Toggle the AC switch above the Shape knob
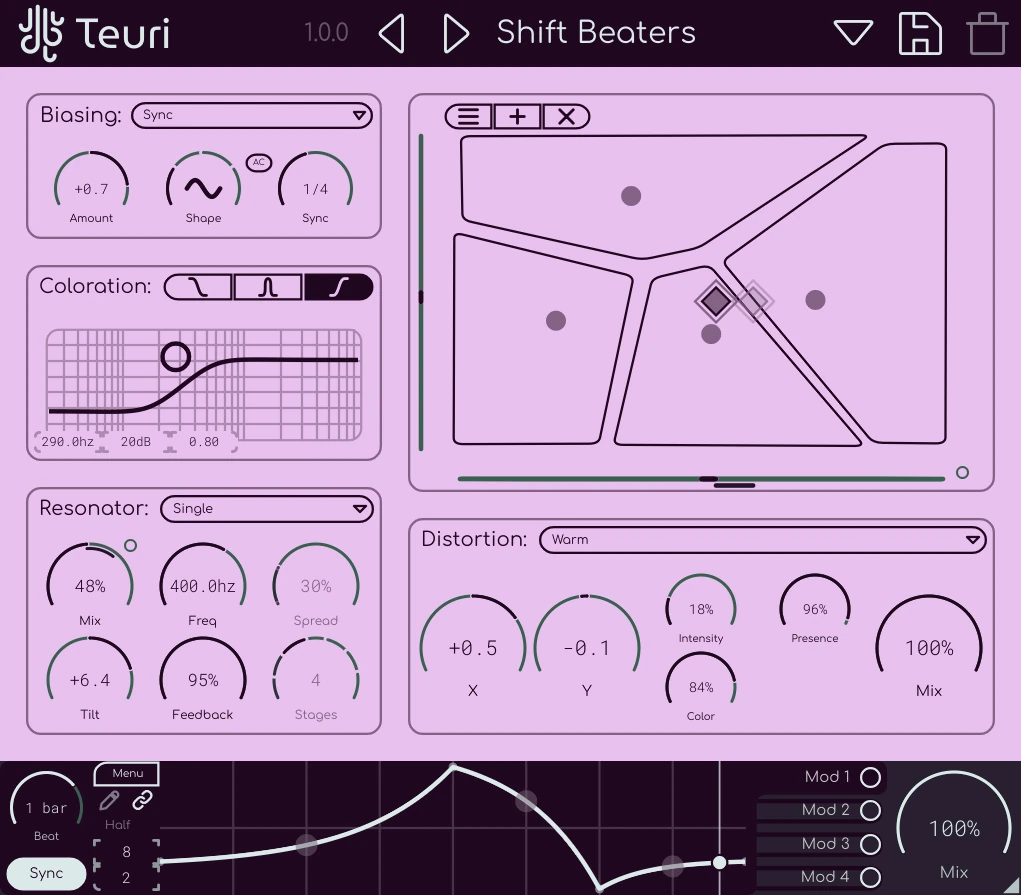Viewport: 1021px width, 895px height. point(258,162)
